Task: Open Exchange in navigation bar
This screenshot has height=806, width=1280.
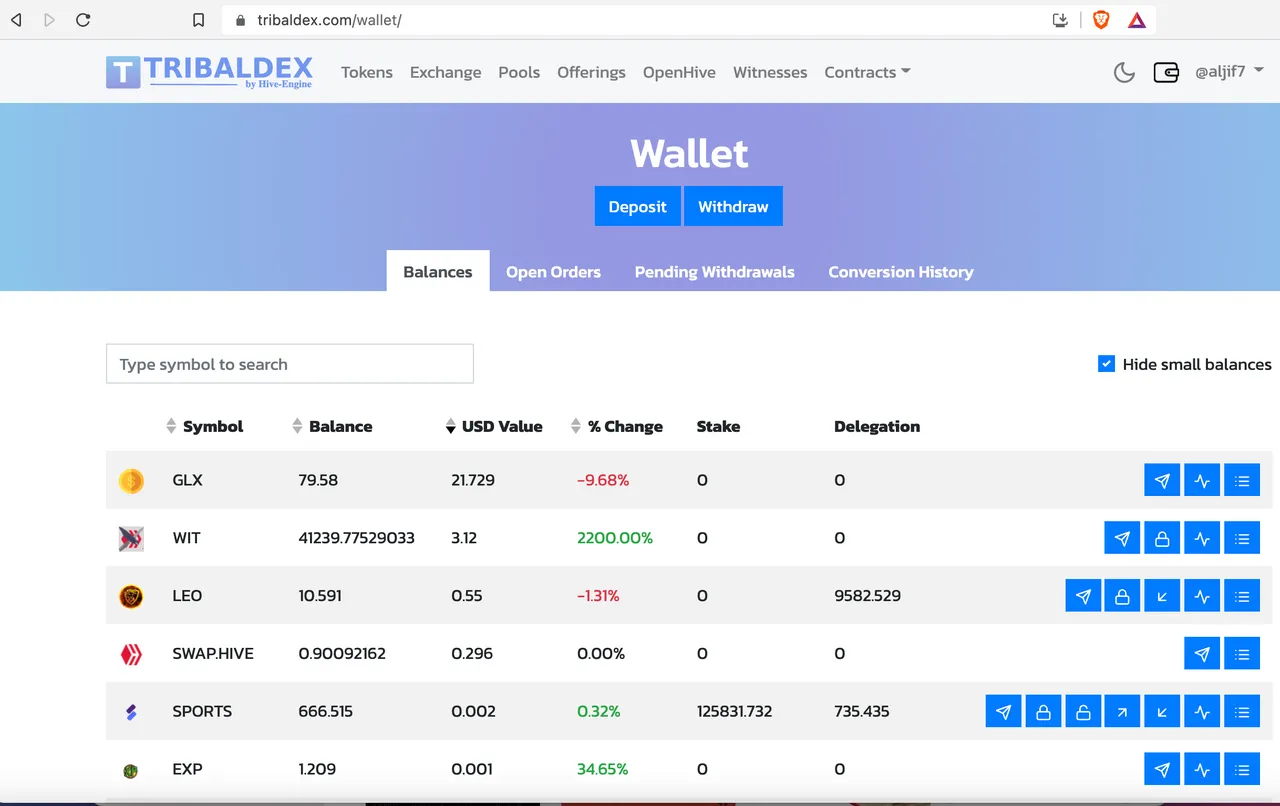Action: [446, 72]
